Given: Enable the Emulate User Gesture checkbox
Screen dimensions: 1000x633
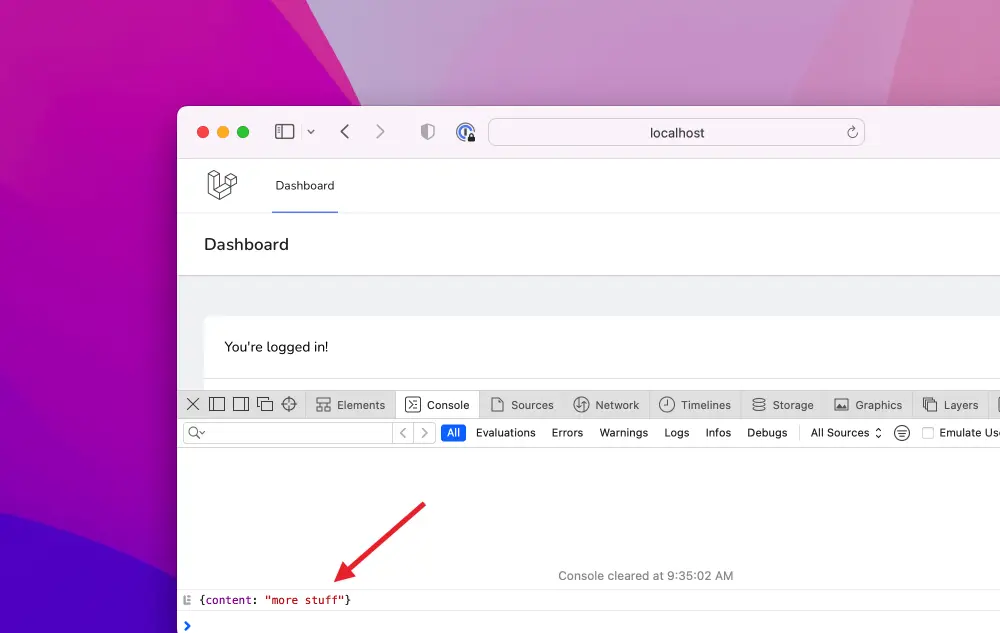Looking at the screenshot, I should [928, 433].
